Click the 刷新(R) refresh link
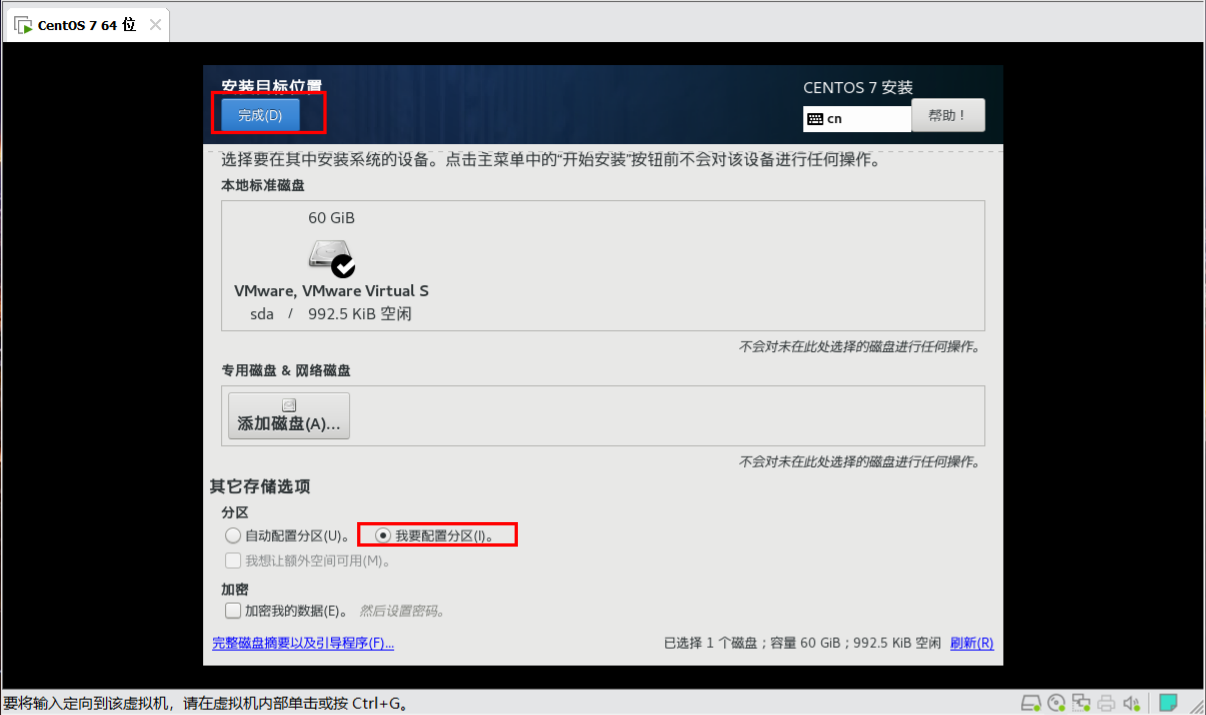 tap(971, 643)
